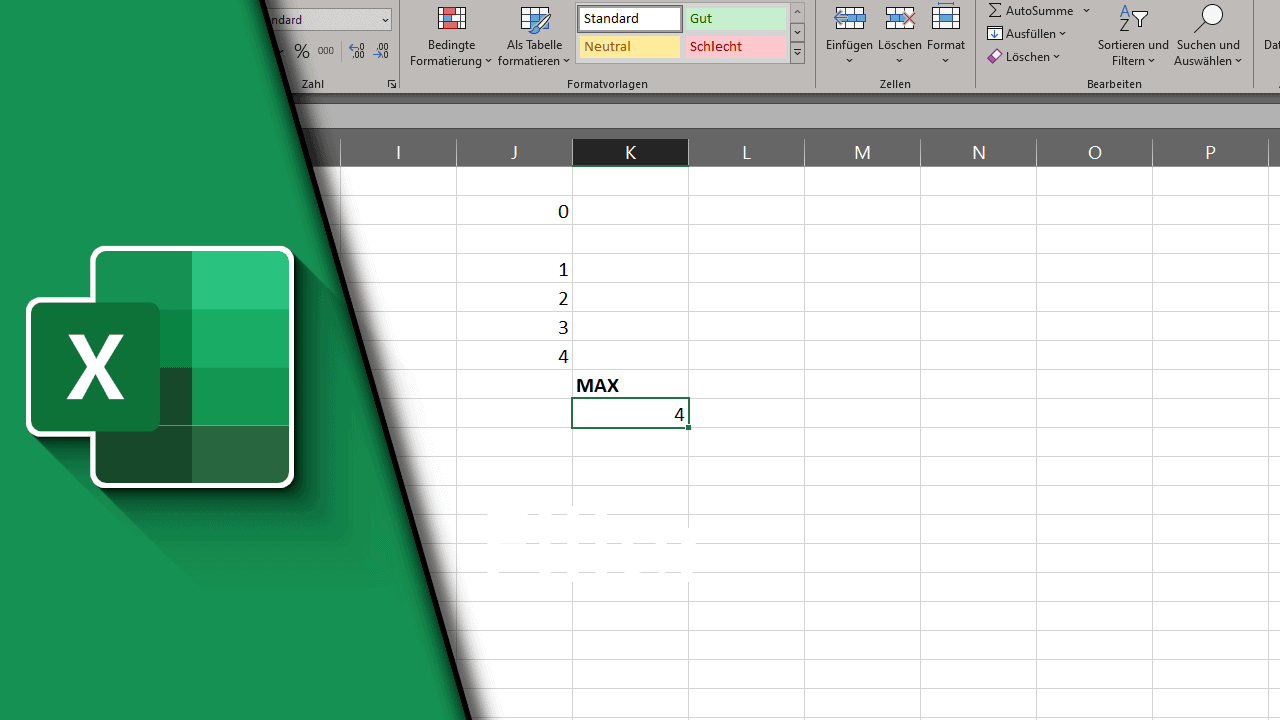Decrease decimal places icon
The width and height of the screenshot is (1280, 720).
[381, 51]
